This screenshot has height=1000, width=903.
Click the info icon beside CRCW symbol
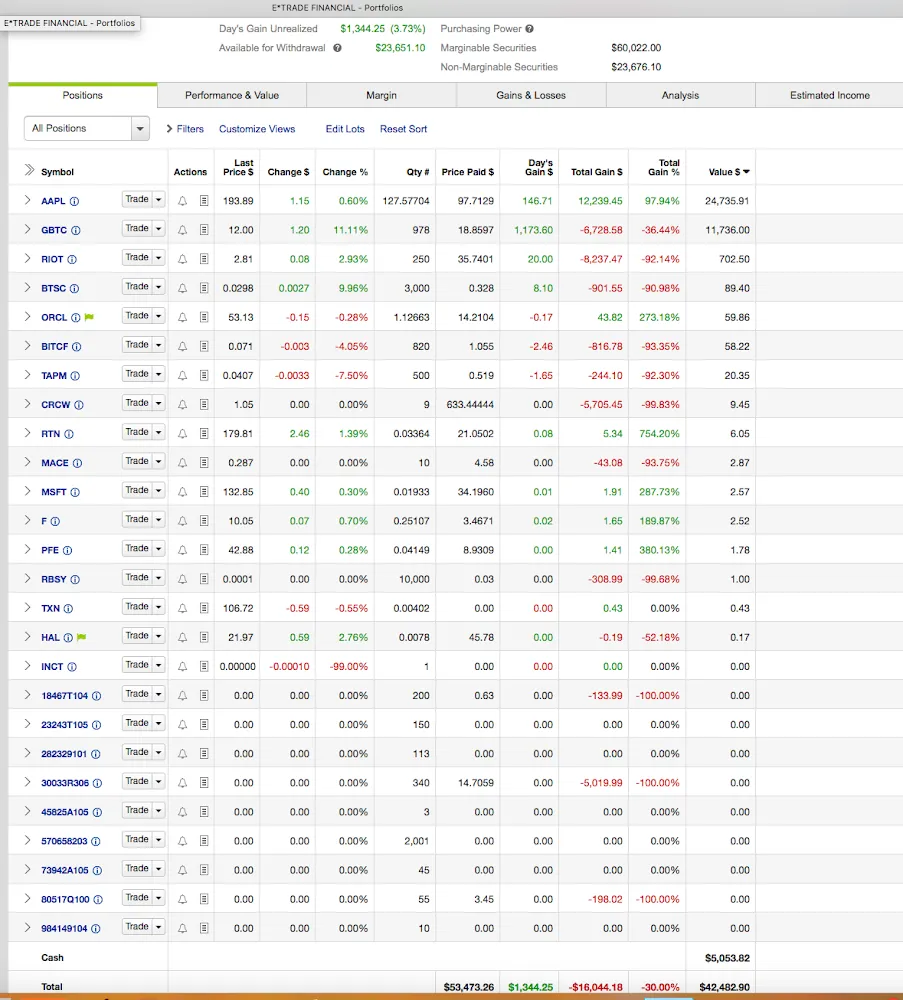[x=78, y=404]
